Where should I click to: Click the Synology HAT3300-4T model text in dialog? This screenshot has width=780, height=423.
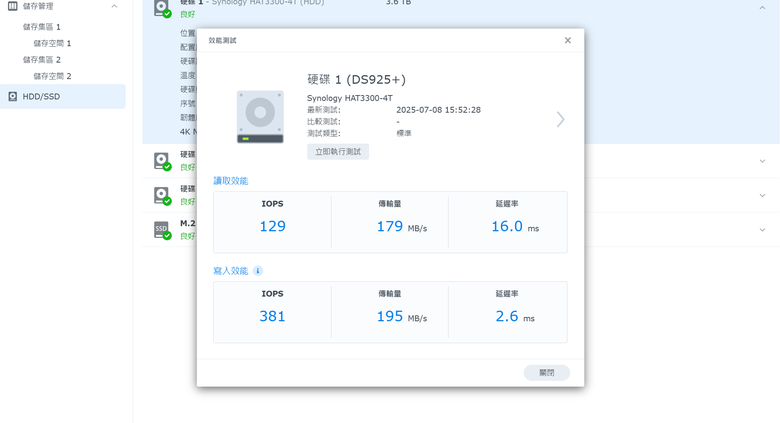350,98
